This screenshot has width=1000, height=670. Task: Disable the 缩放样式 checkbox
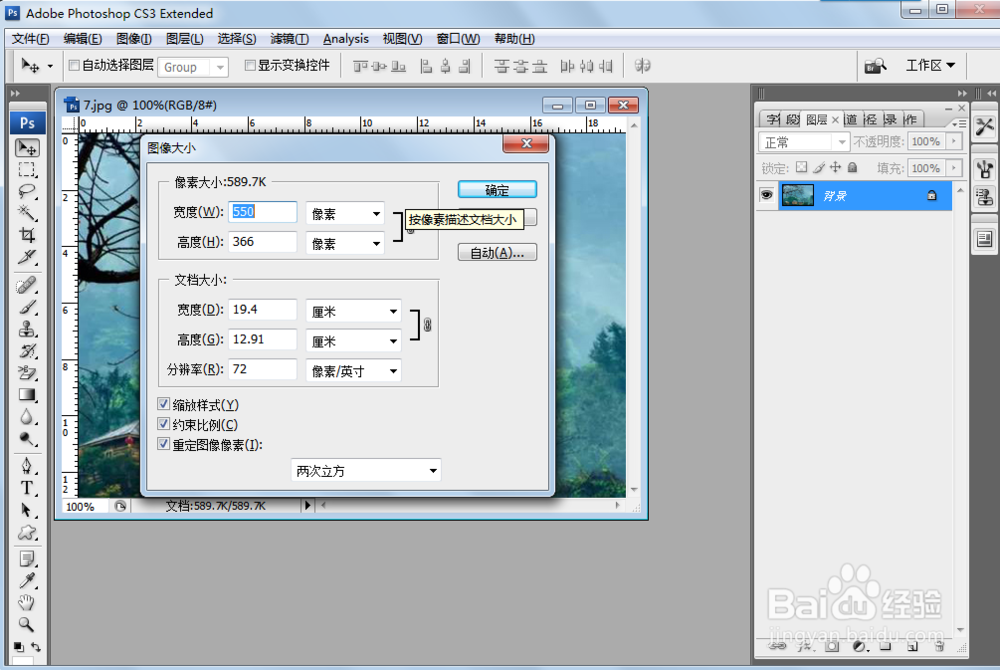[163, 404]
